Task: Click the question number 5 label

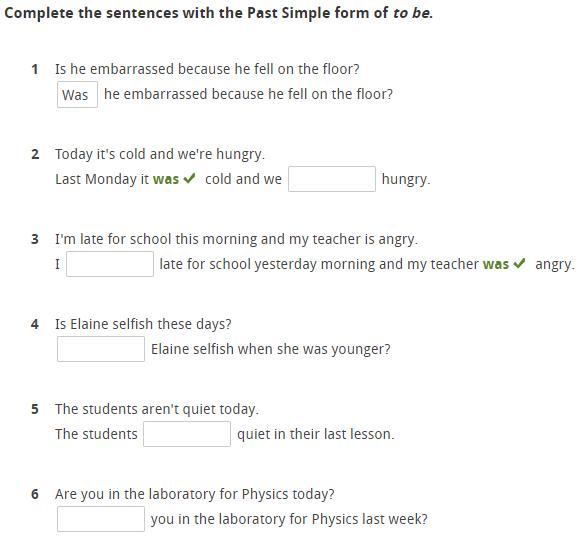Action: click(35, 409)
